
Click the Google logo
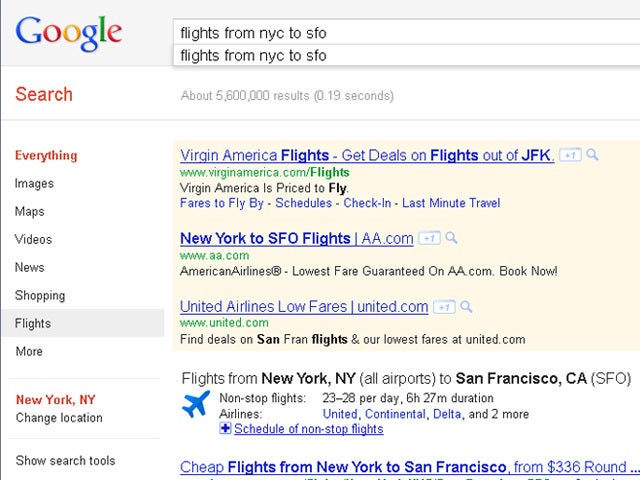69,32
